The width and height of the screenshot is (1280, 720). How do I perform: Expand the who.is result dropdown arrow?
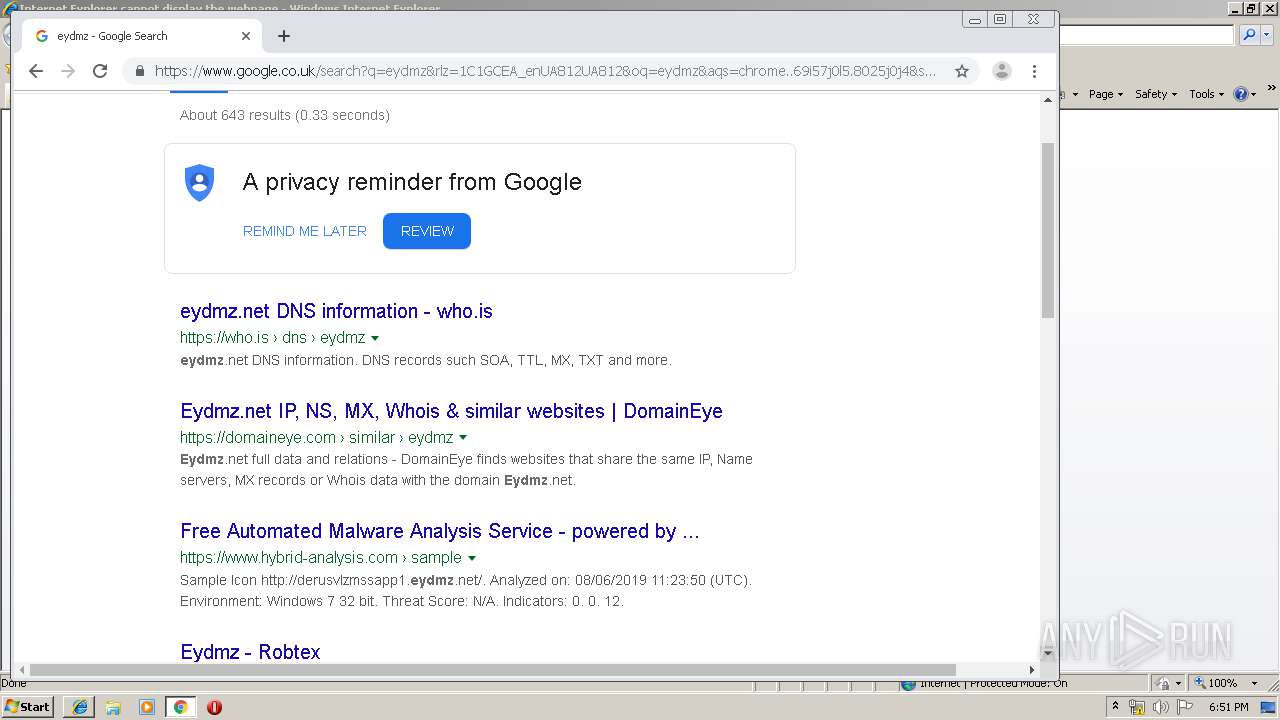coord(375,338)
